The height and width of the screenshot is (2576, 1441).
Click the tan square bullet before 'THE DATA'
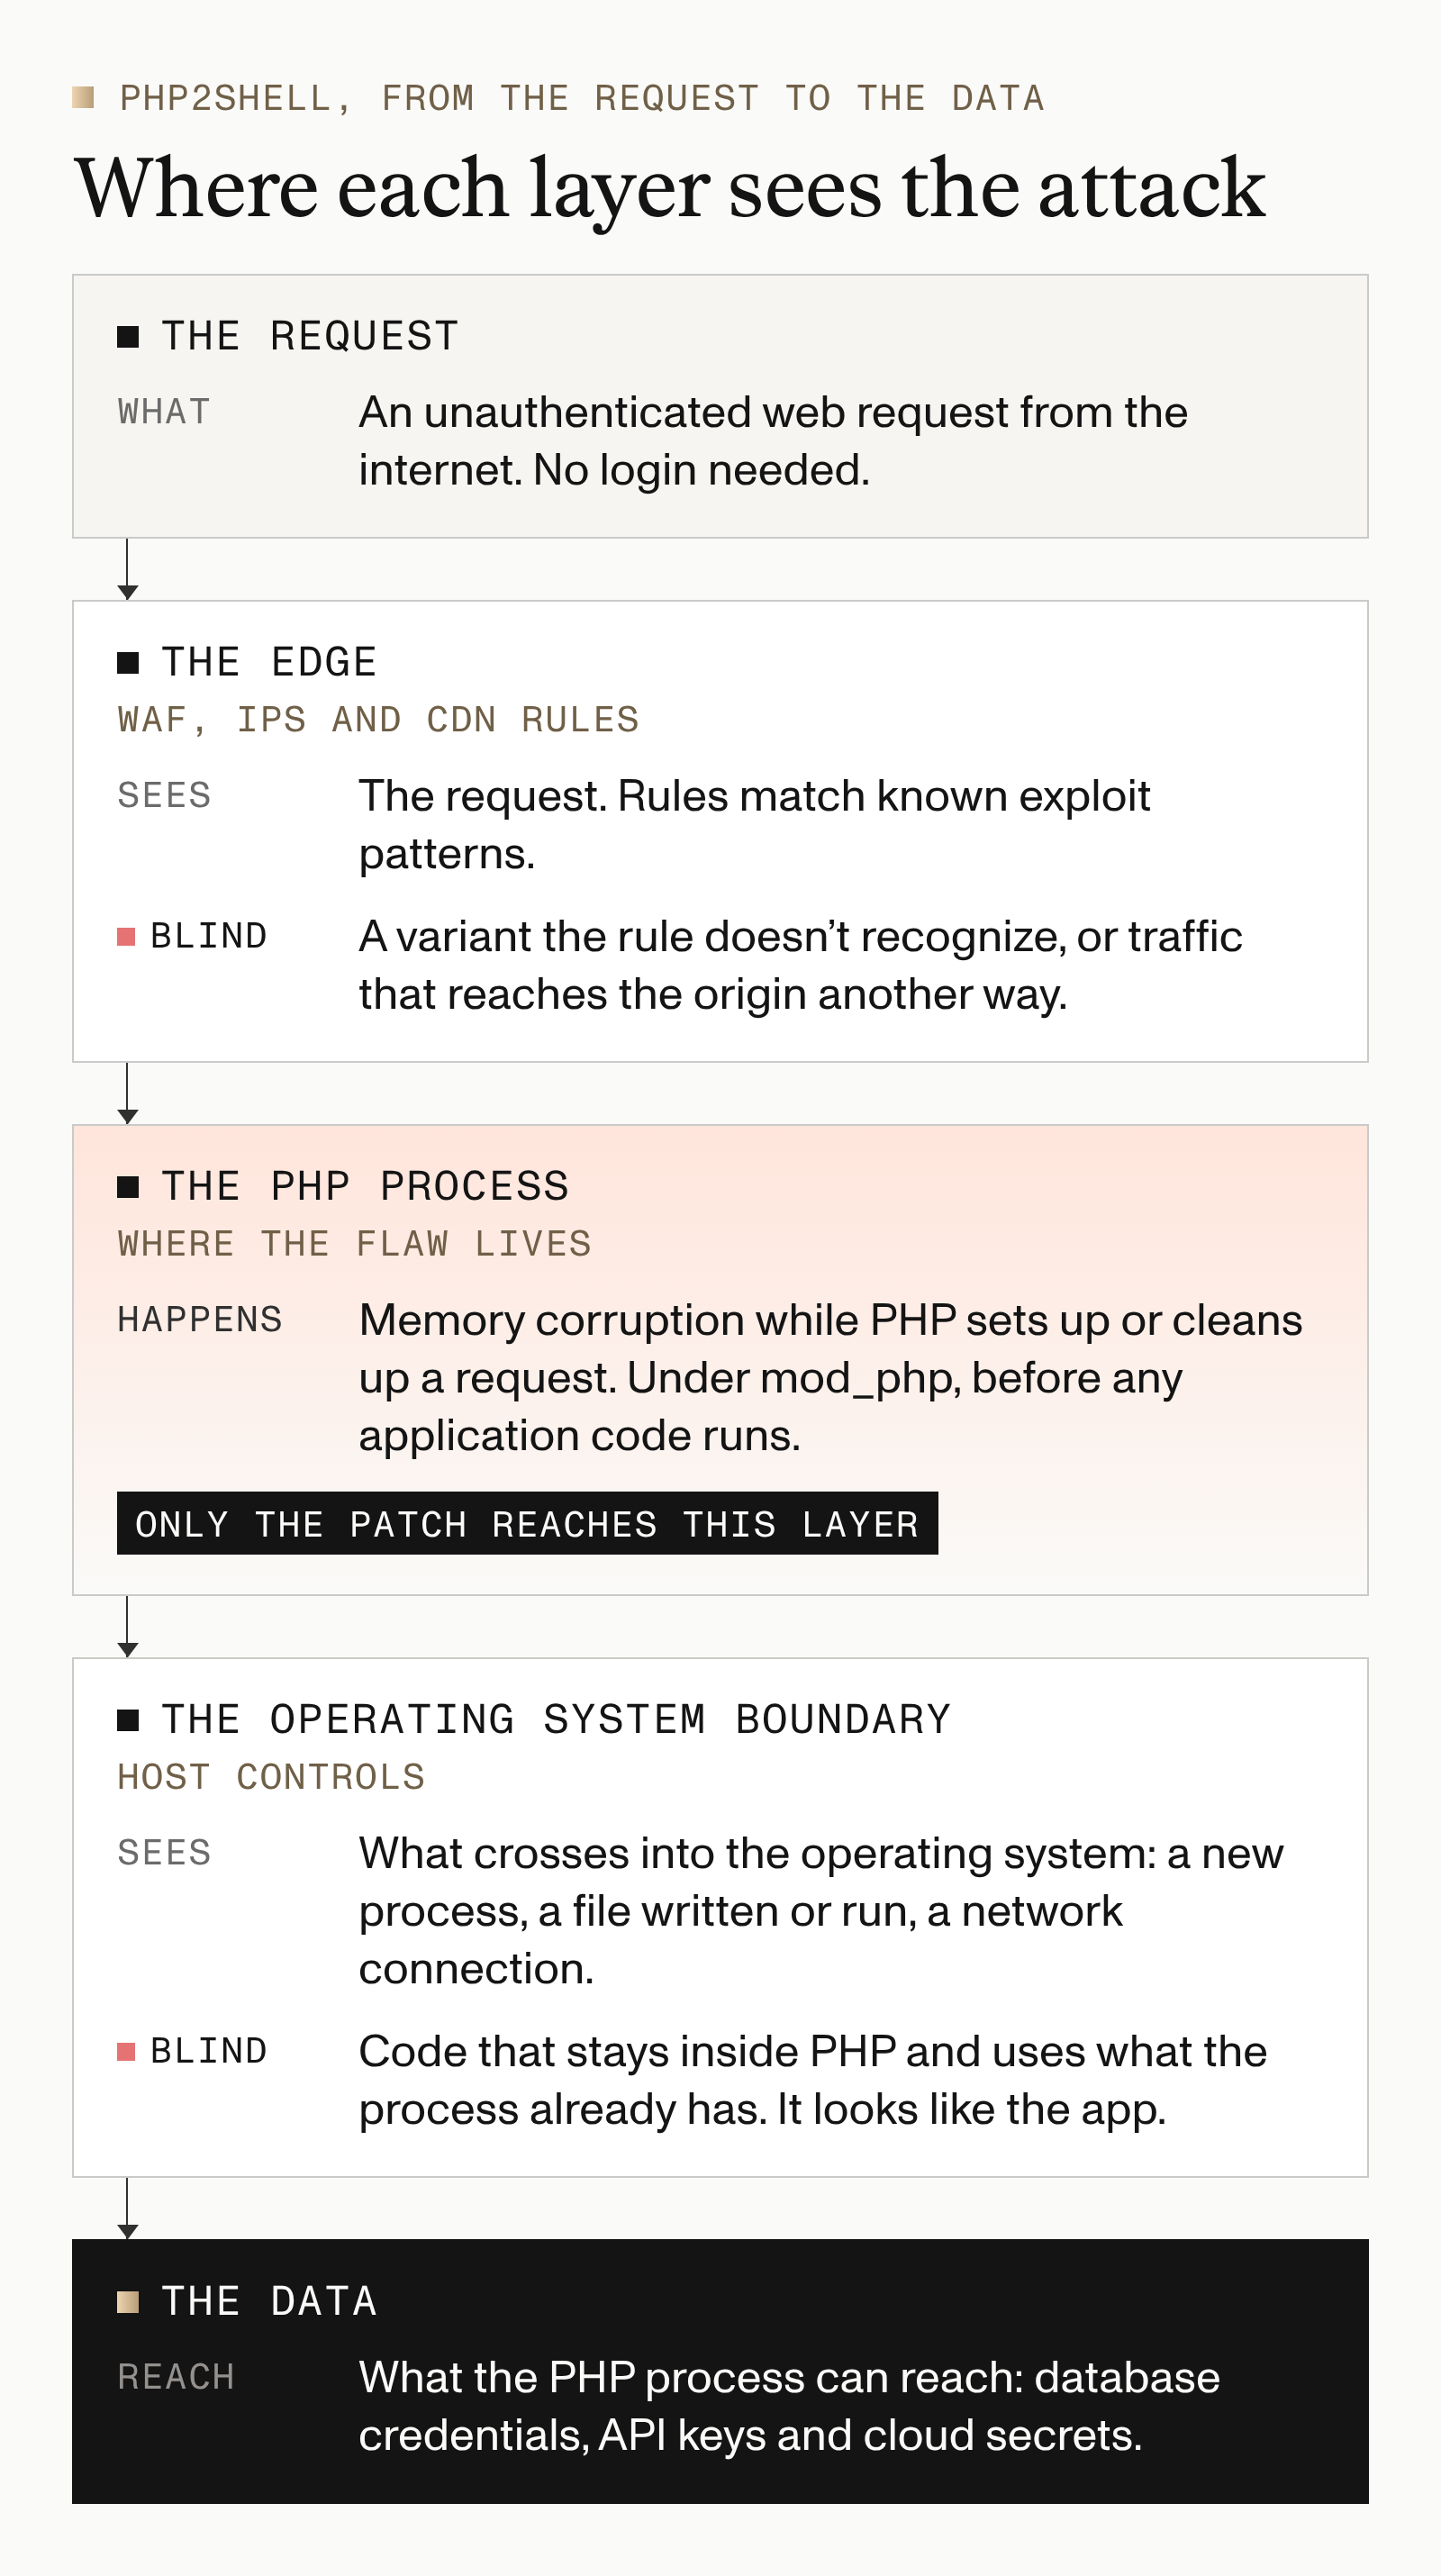128,2302
